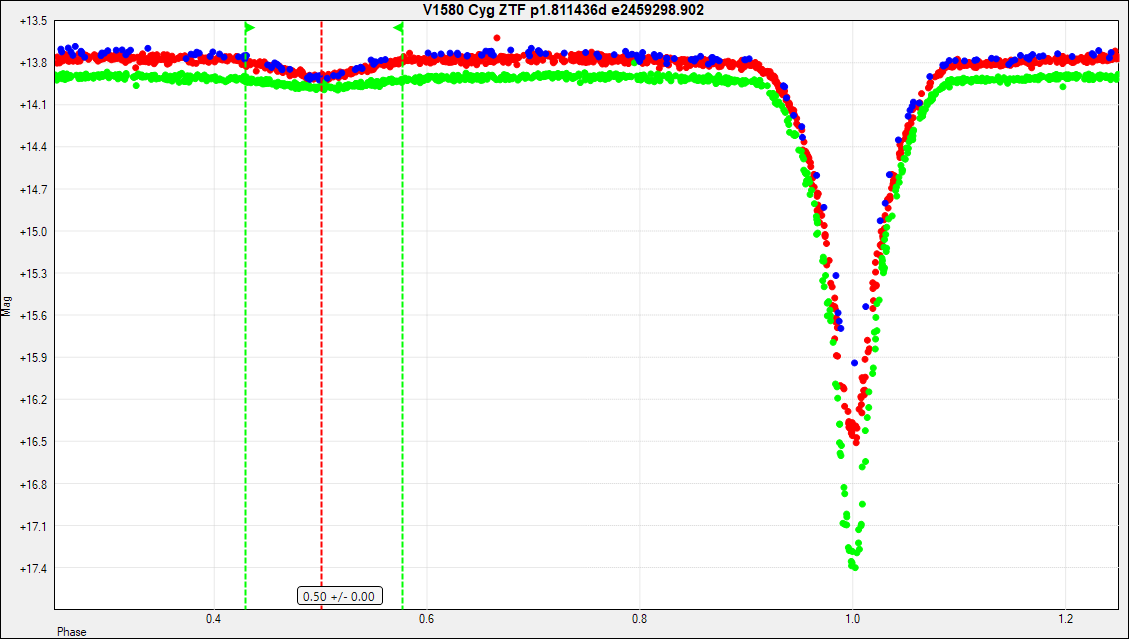Click the right green range marker flag
The image size is (1129, 639).
click(398, 28)
